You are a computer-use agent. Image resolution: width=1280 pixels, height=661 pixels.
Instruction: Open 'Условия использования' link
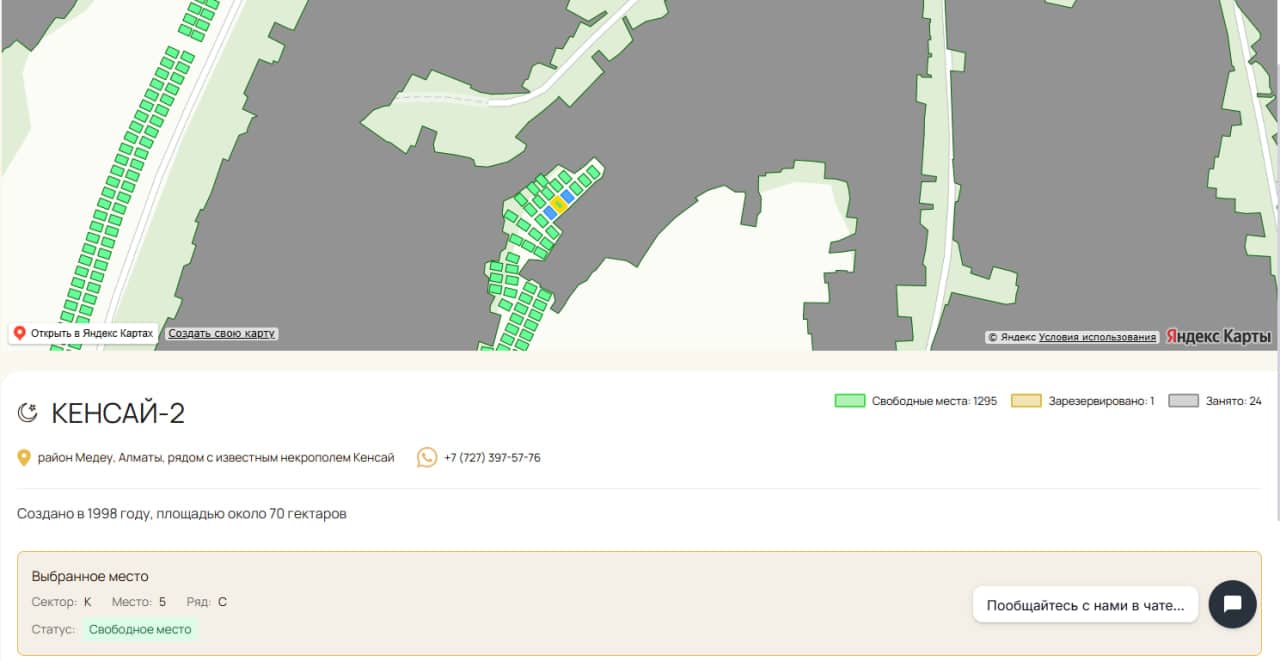(1097, 337)
